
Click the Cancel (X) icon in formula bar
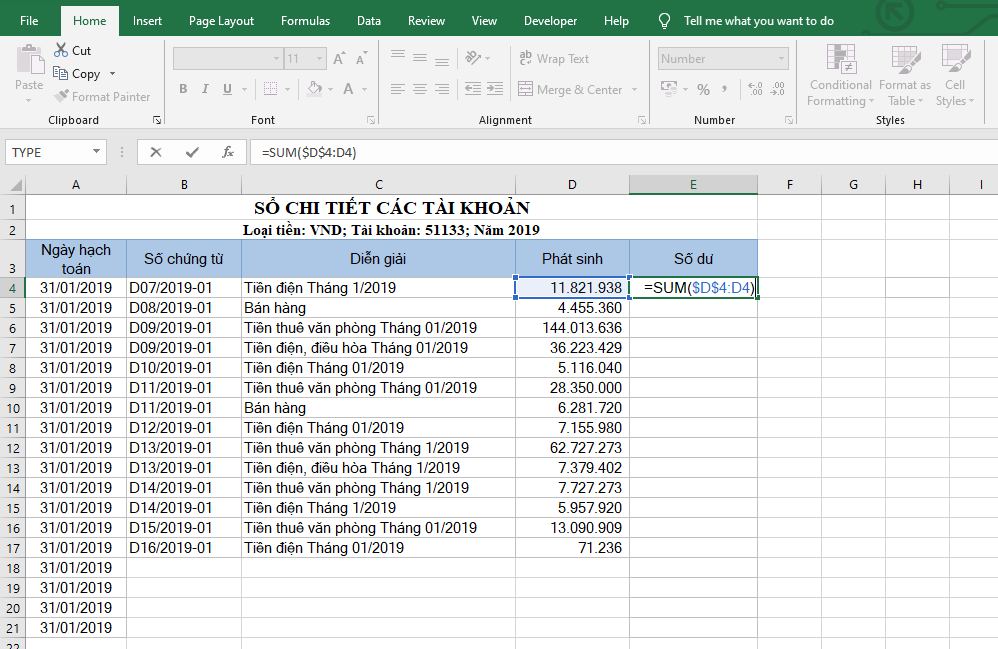pyautogui.click(x=155, y=152)
